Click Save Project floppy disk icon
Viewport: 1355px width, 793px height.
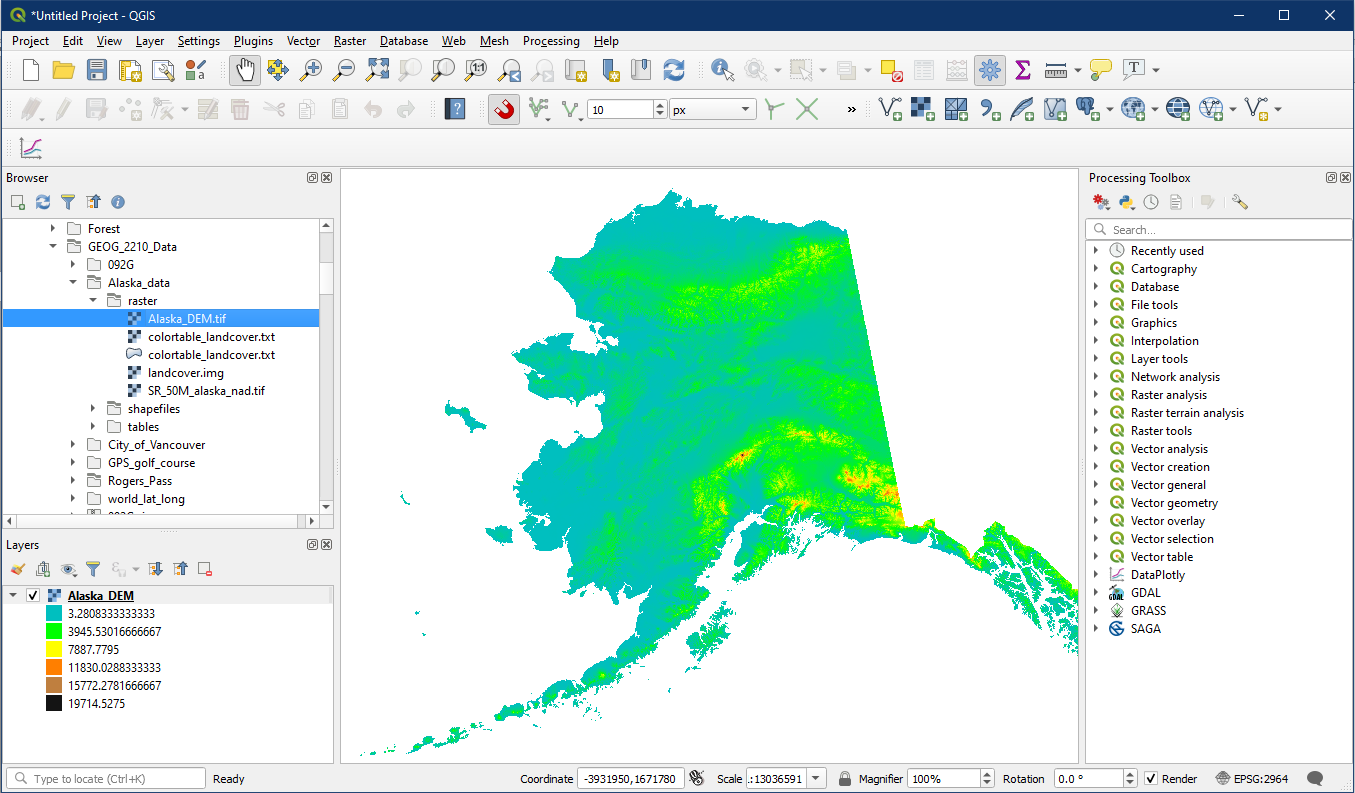tap(97, 70)
